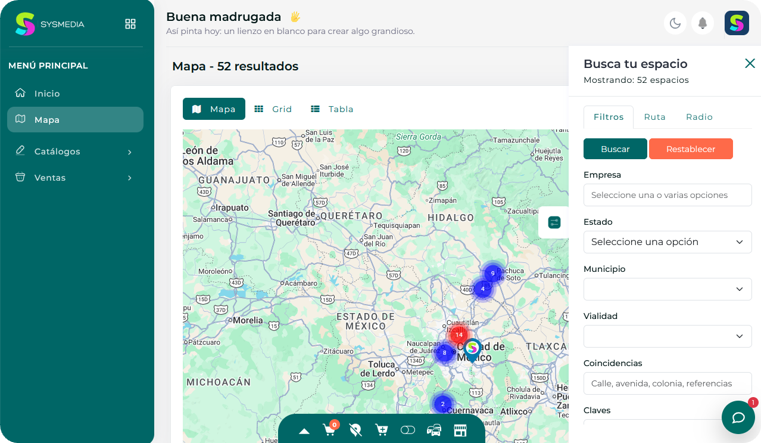The height and width of the screenshot is (443, 761).
Task: Open the shopping cart with the 0 badge
Action: 329,430
